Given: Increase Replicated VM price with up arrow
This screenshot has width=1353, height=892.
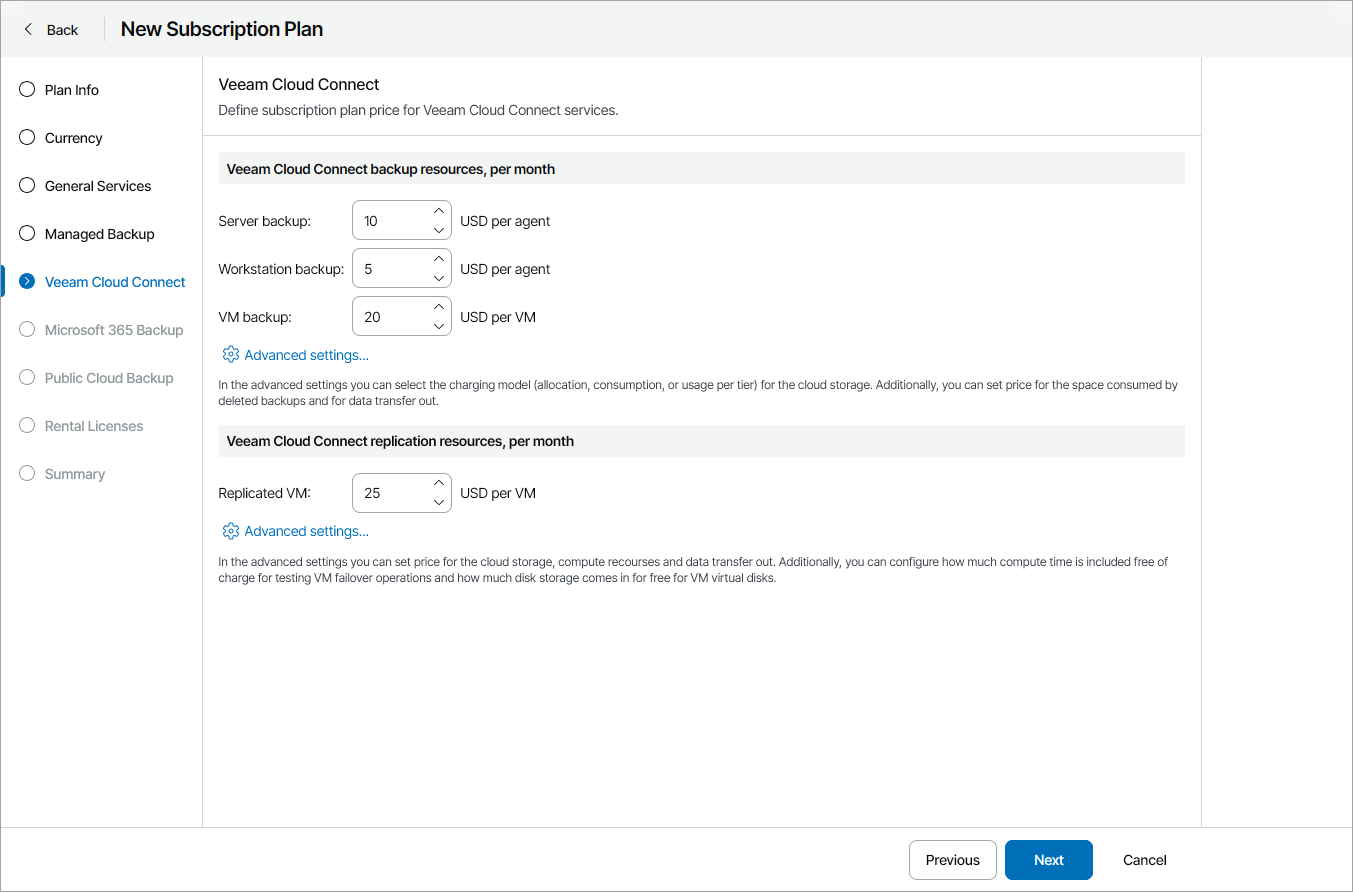Looking at the screenshot, I should [439, 483].
